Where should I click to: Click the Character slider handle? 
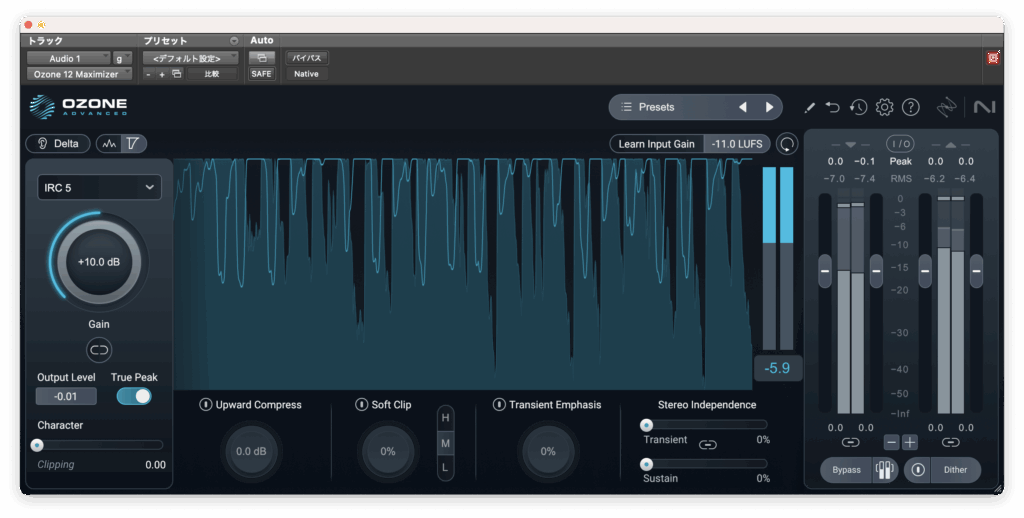tap(38, 445)
